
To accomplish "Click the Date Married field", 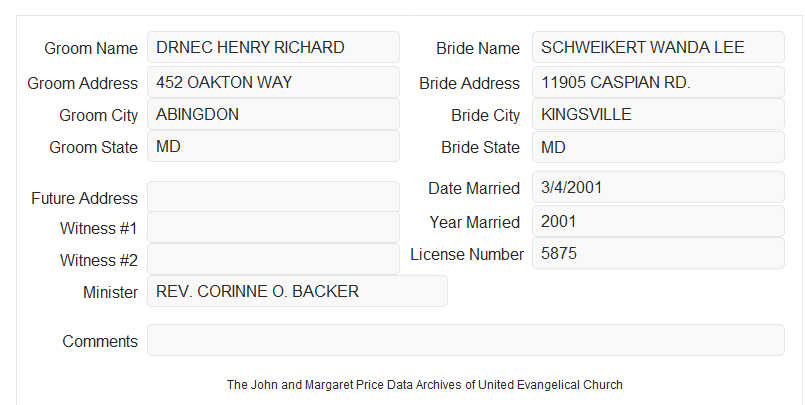I will (658, 187).
